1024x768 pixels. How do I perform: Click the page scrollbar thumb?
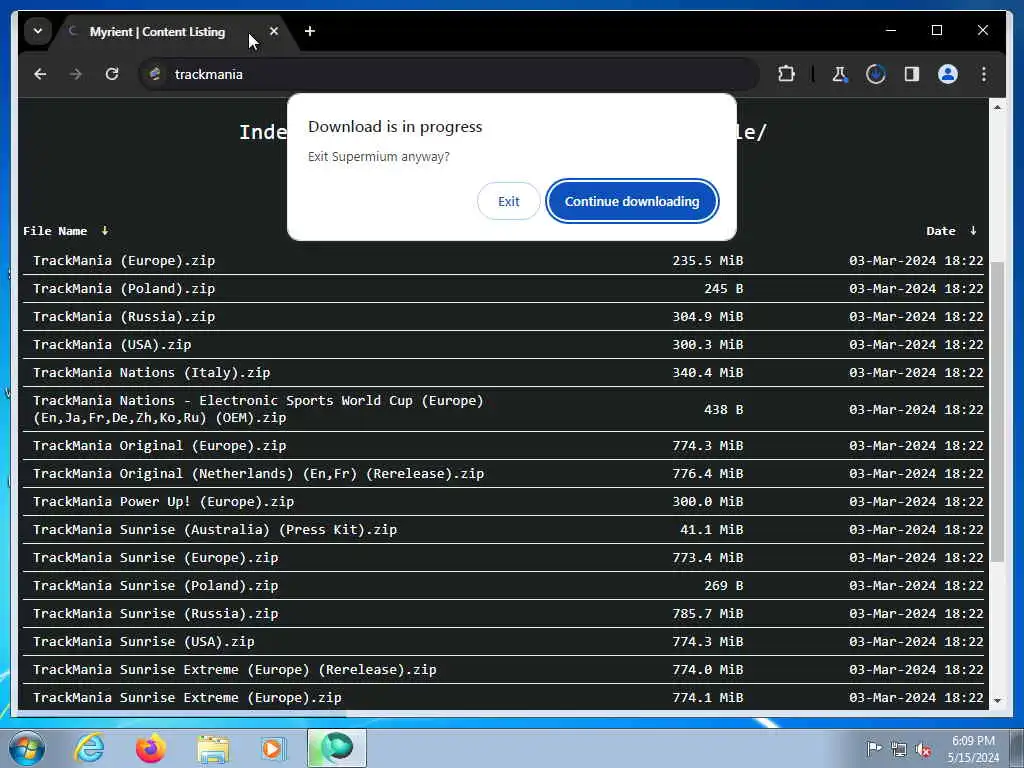pyautogui.click(x=997, y=411)
